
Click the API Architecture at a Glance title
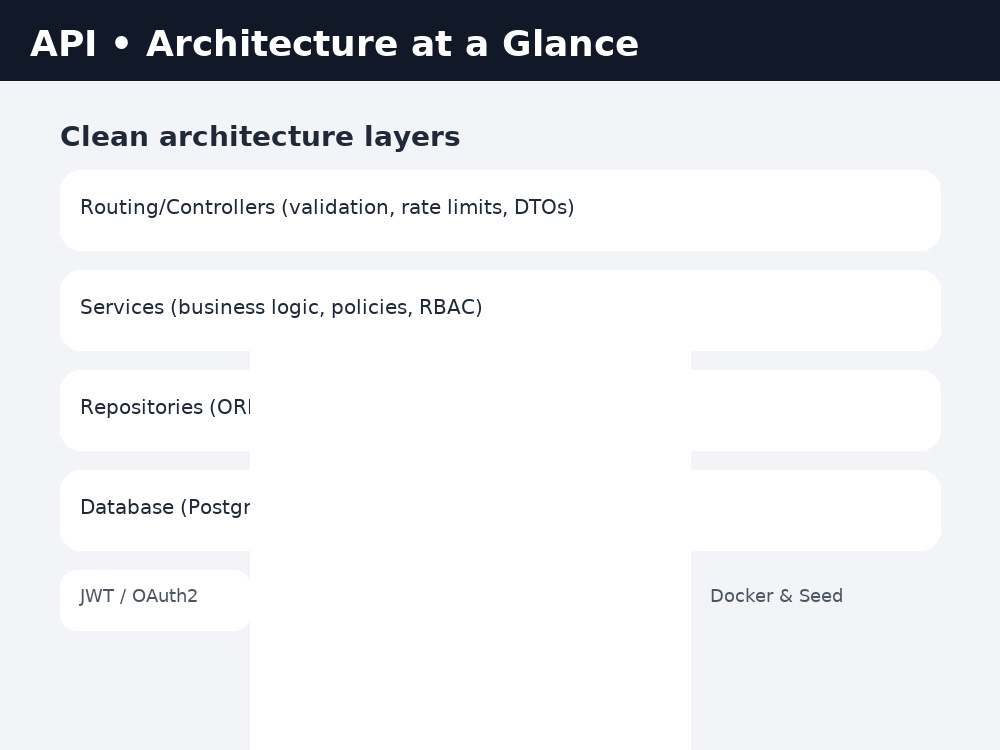pyautogui.click(x=334, y=43)
